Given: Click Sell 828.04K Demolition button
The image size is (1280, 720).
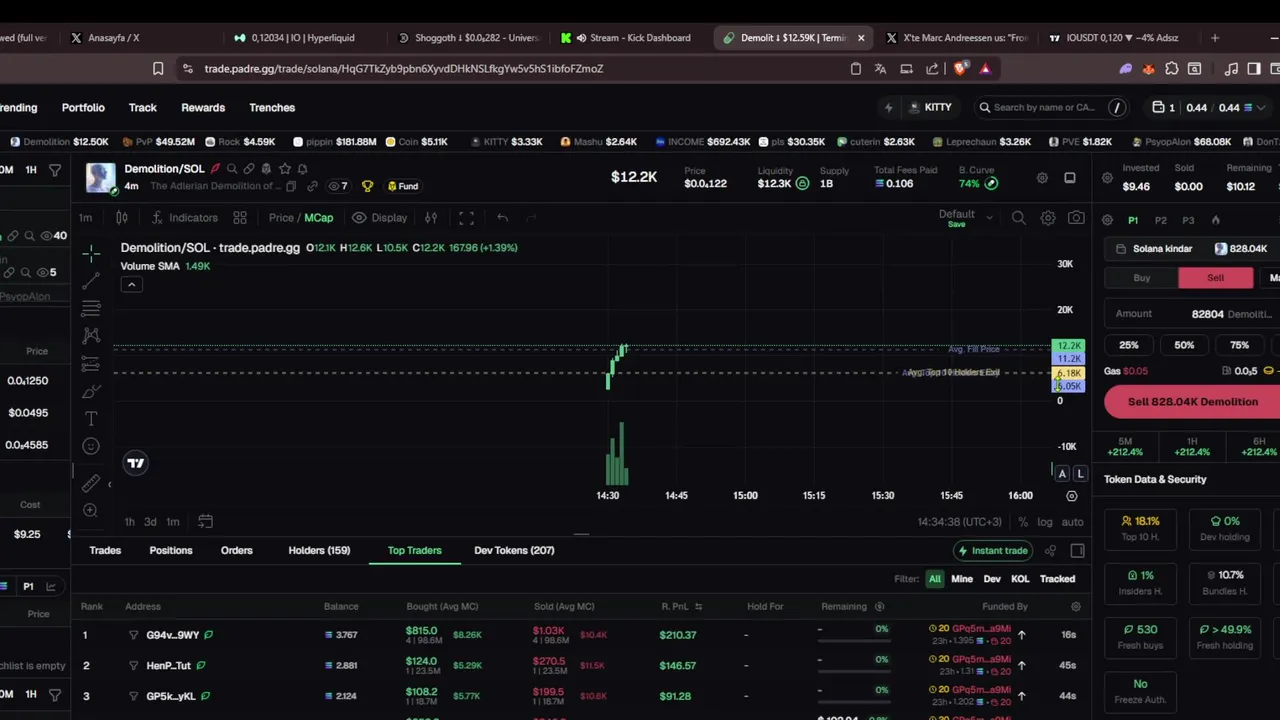Looking at the screenshot, I should tap(1192, 401).
